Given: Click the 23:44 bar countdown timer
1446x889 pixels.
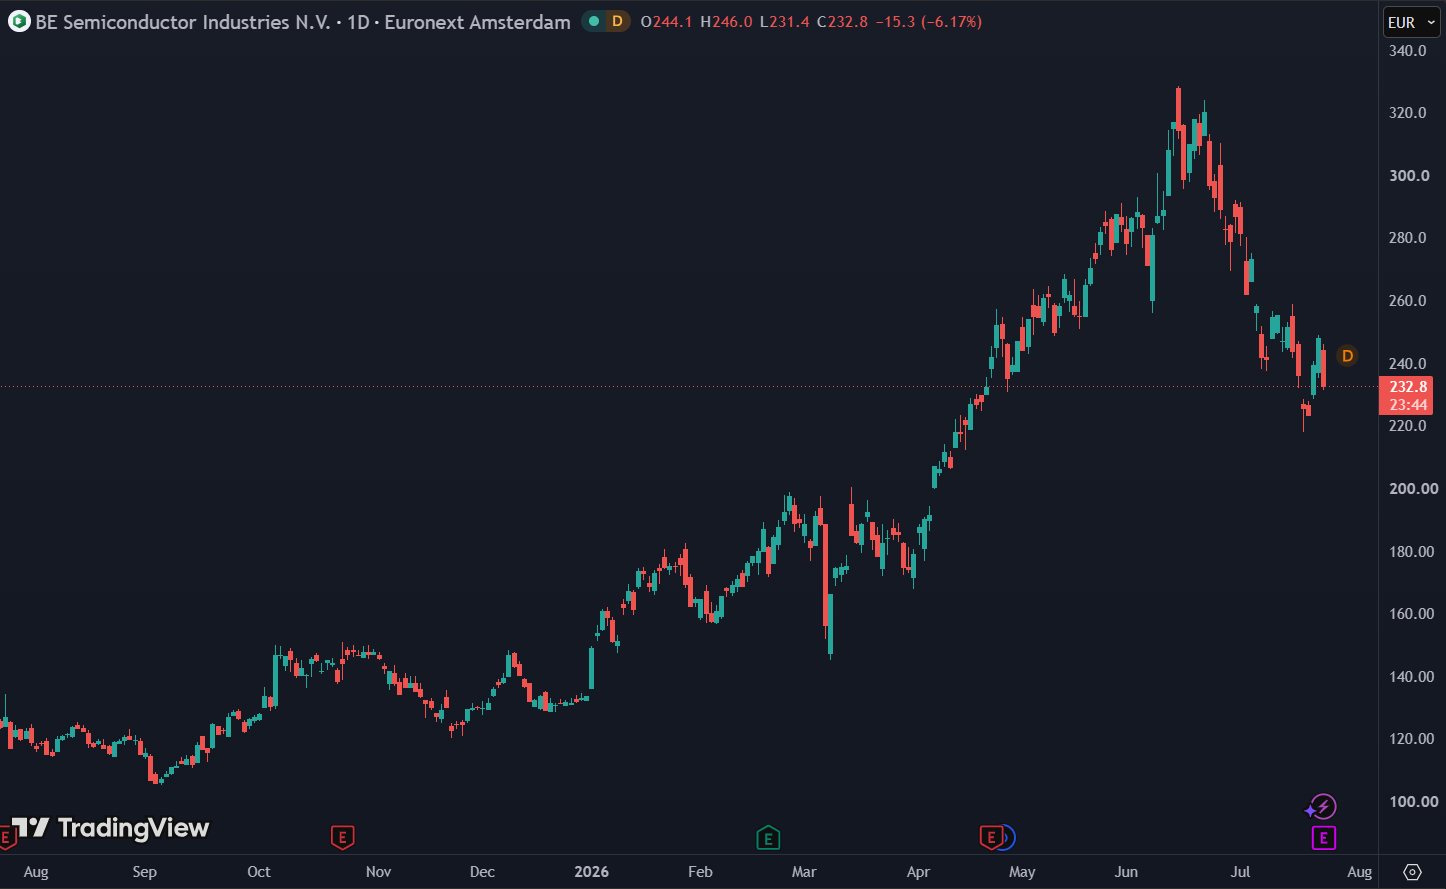Looking at the screenshot, I should coord(1407,405).
